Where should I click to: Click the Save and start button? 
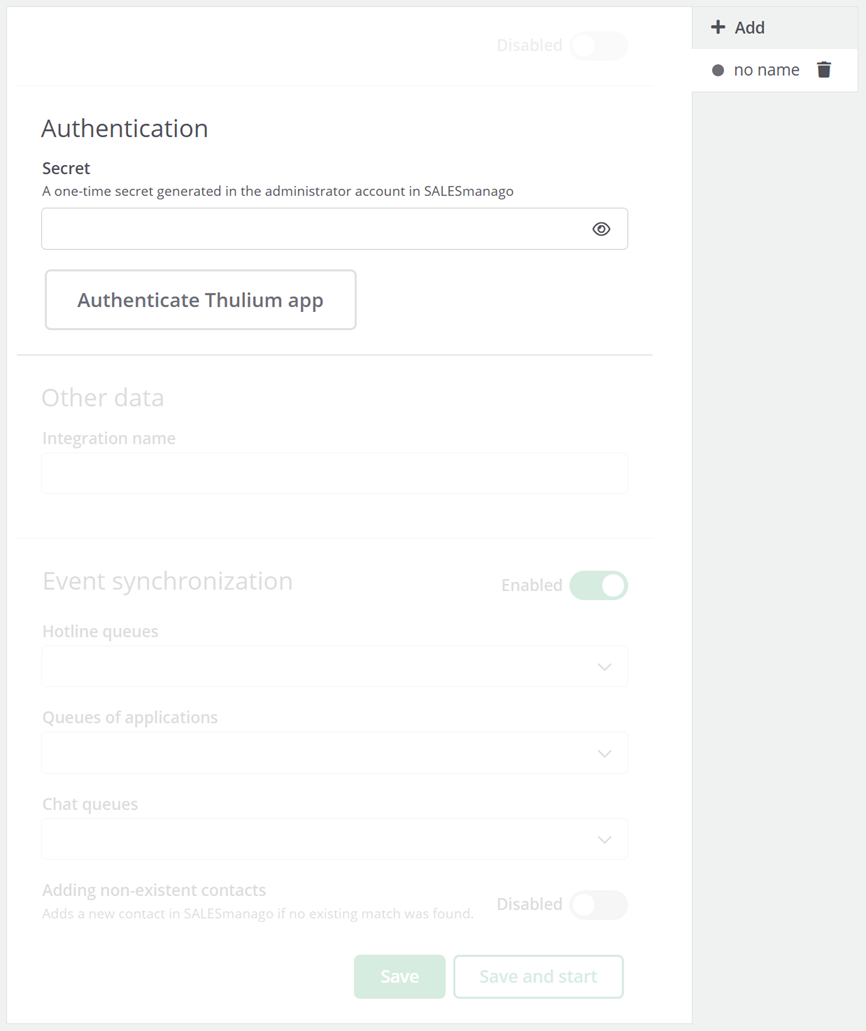point(538,977)
